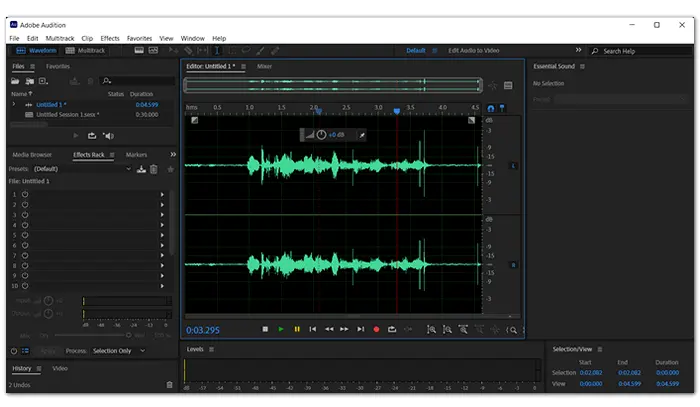Viewport: 700px width, 407px height.
Task: Click the Search Help field
Action: [643, 51]
